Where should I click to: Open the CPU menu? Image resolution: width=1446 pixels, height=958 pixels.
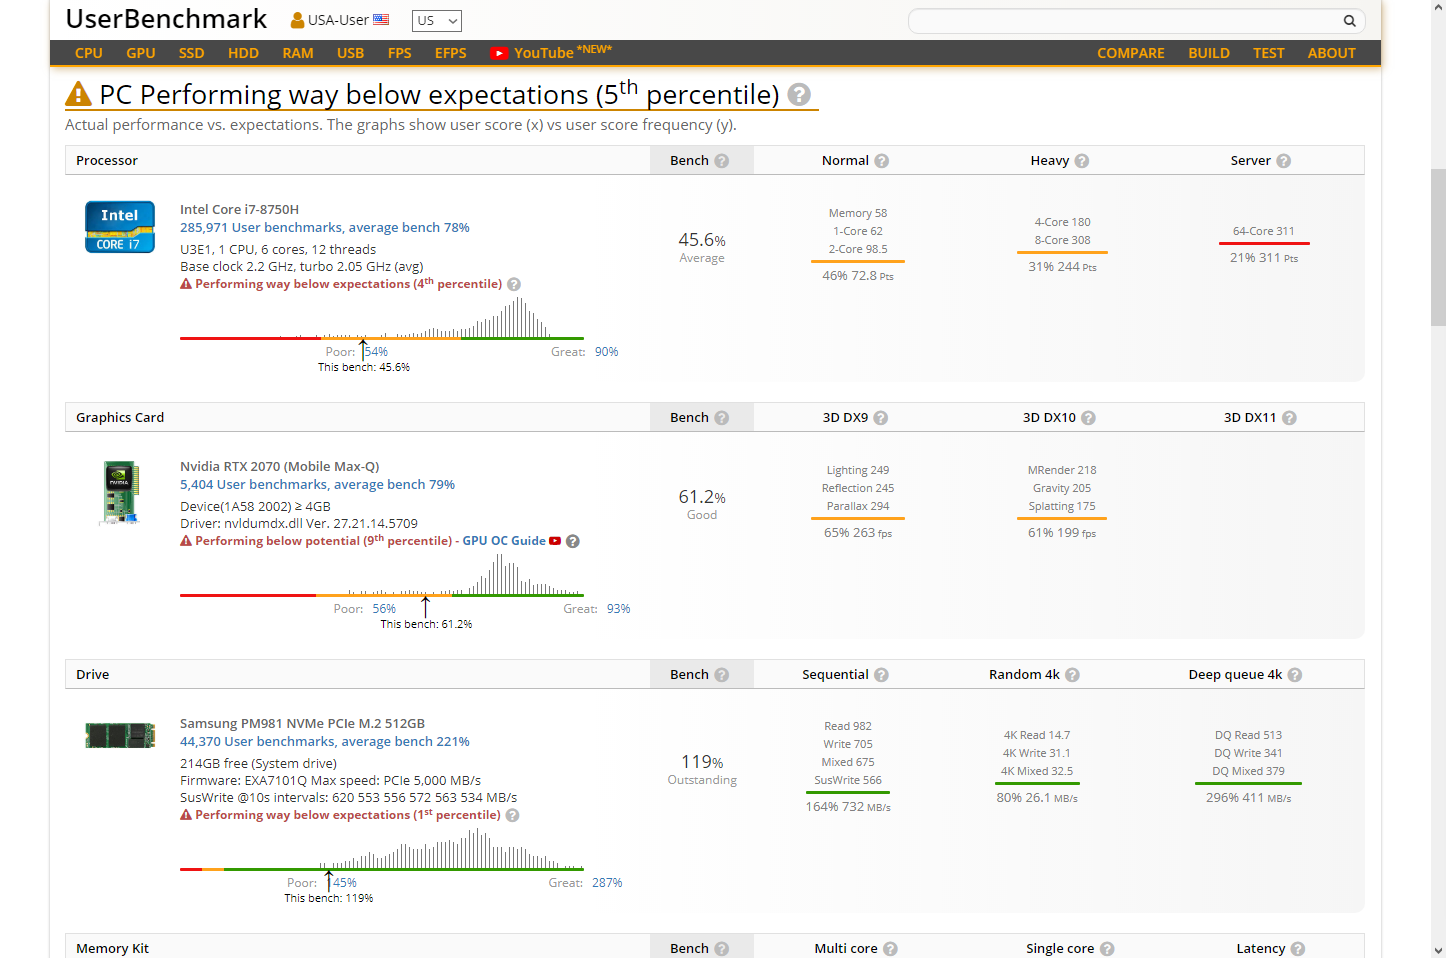[x=89, y=53]
